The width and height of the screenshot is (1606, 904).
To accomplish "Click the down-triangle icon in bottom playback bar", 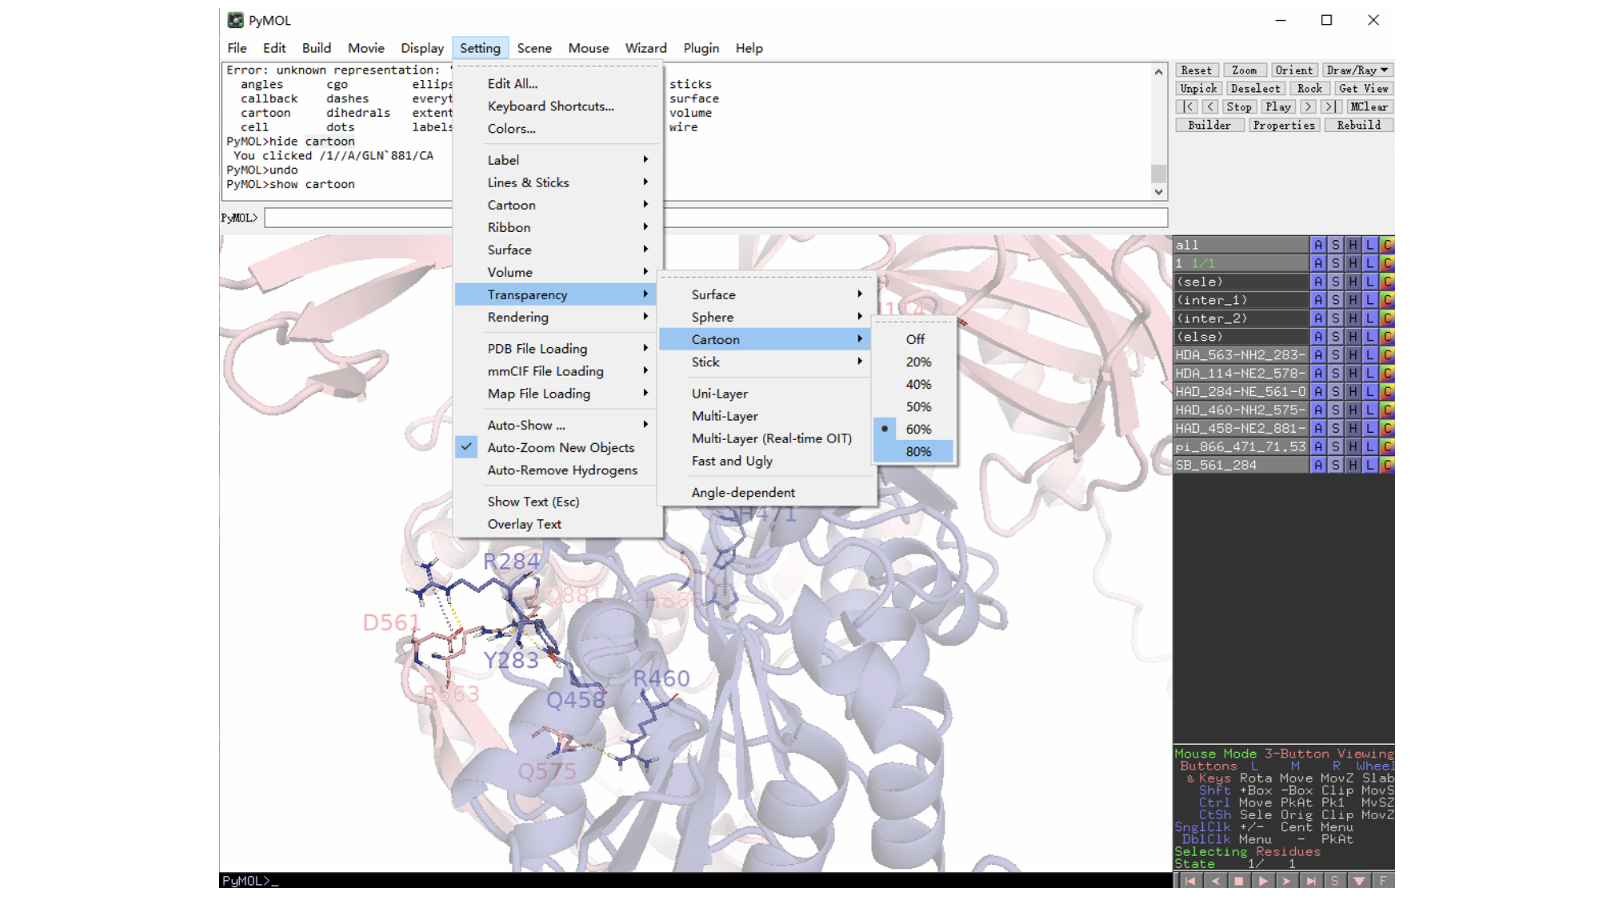I will [1359, 881].
